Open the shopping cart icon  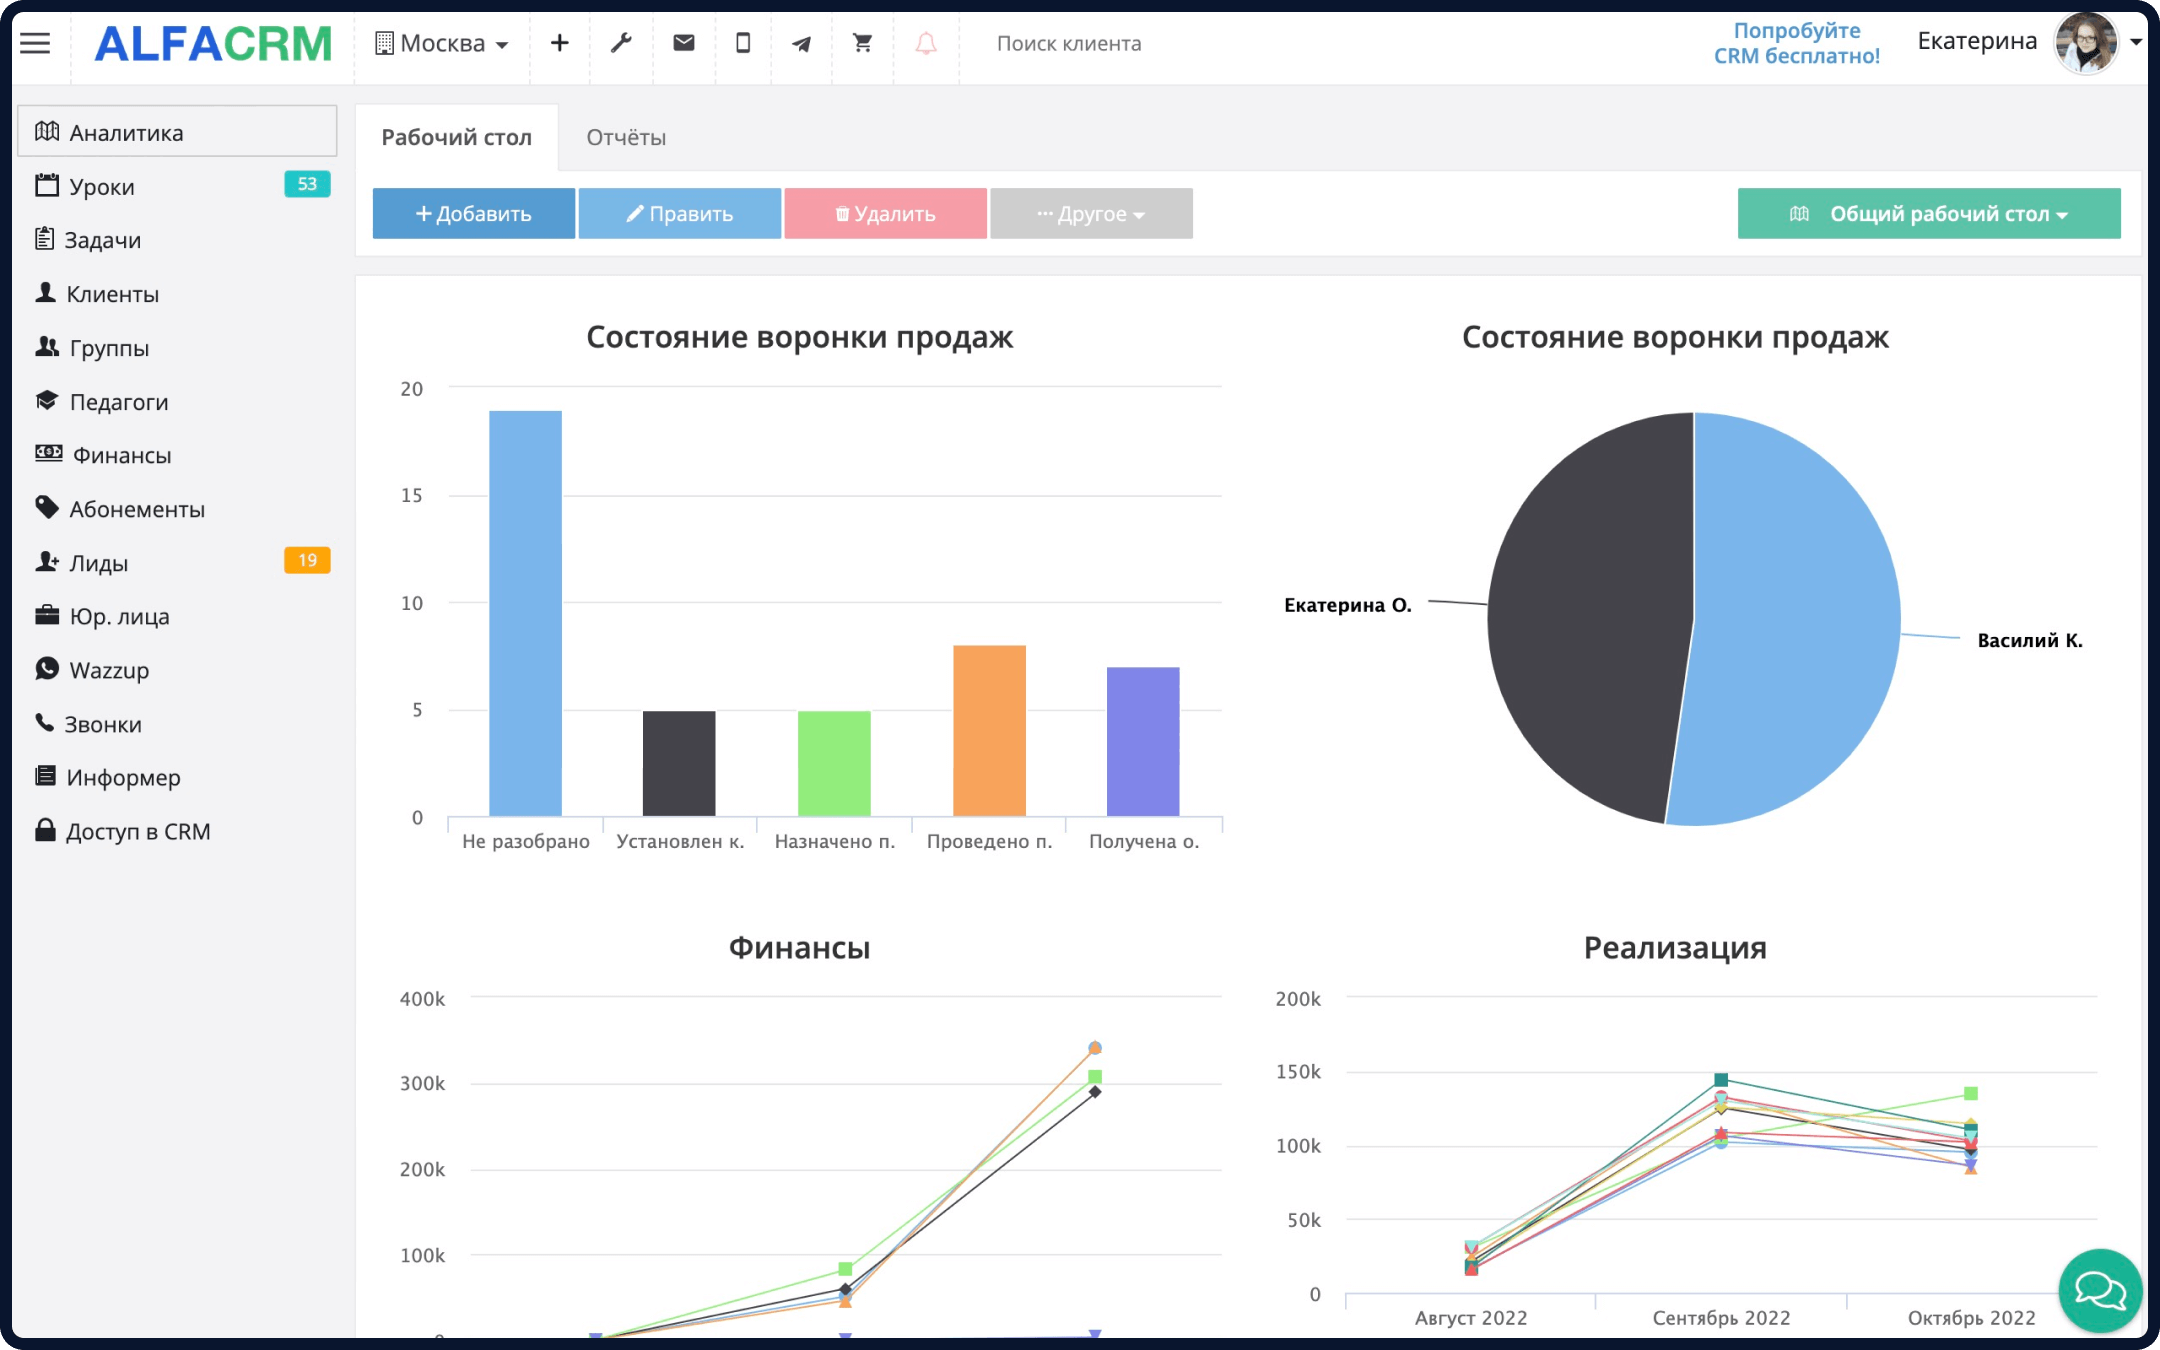tap(861, 43)
